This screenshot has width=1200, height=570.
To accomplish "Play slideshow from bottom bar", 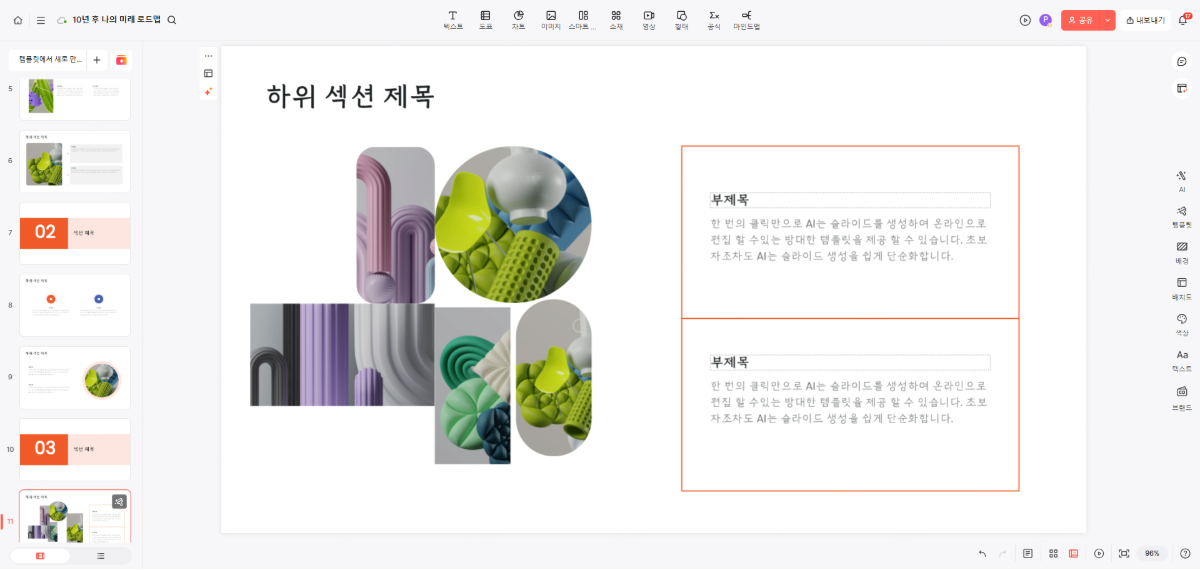I will [1099, 553].
